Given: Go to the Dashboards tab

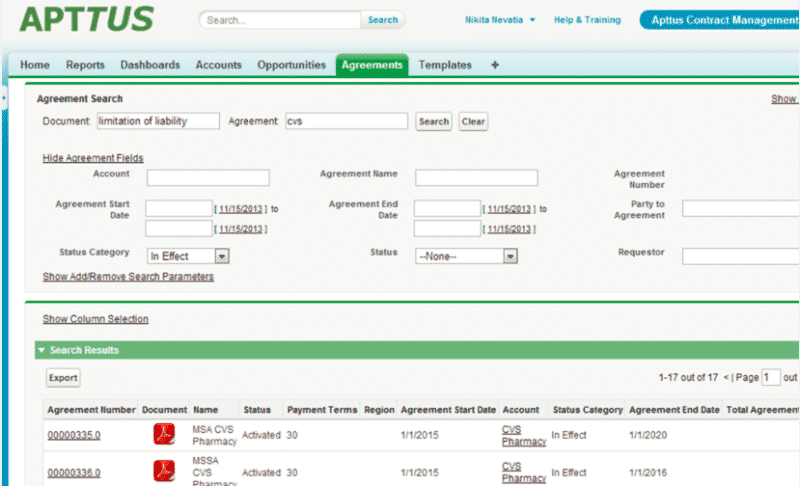Looking at the screenshot, I should 150,65.
